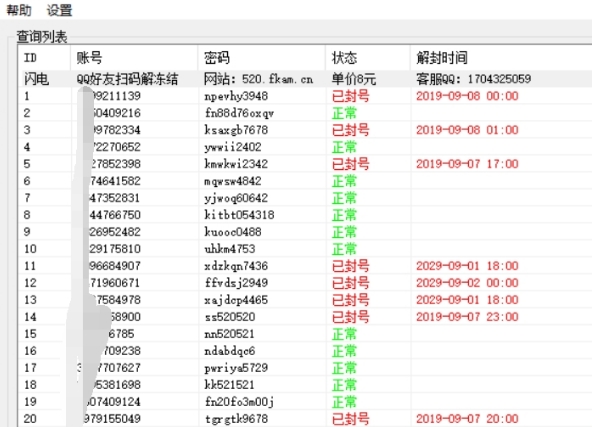The width and height of the screenshot is (592, 427).
Task: Select password ffvdsj2949 in row 12
Action: pyautogui.click(x=236, y=283)
